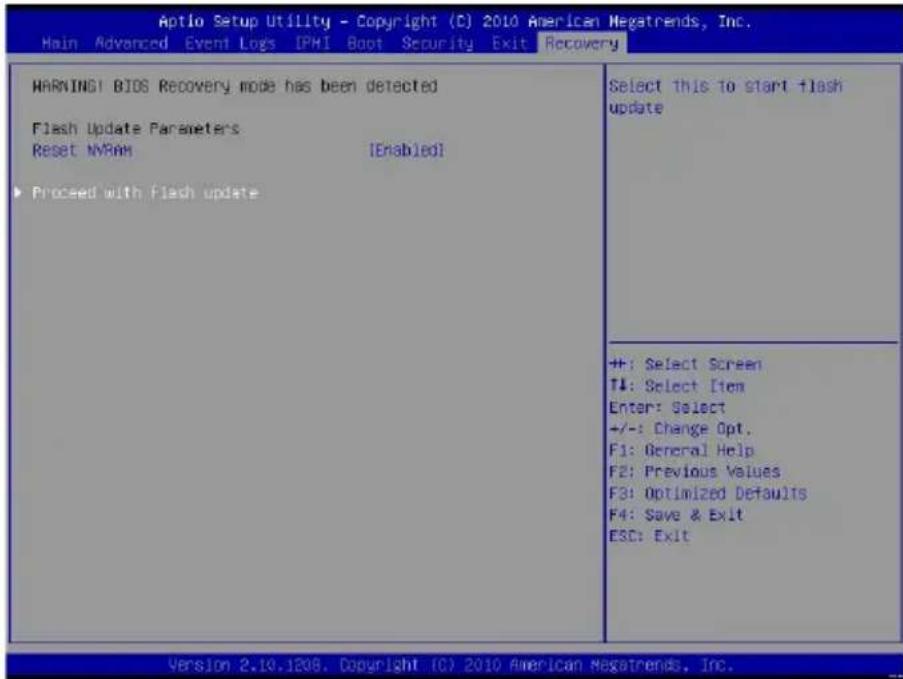The width and height of the screenshot is (903, 679).
Task: Click the BIOS Recovery mode warning text
Action: [x=235, y=86]
